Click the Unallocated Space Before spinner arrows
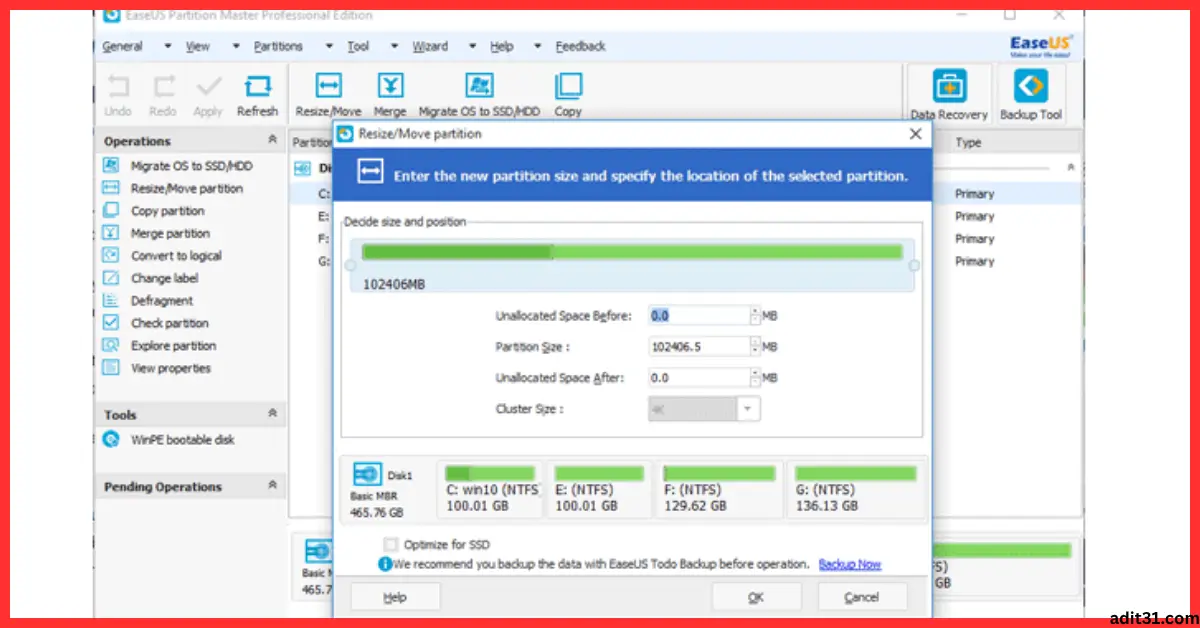The image size is (1200, 628). 755,316
